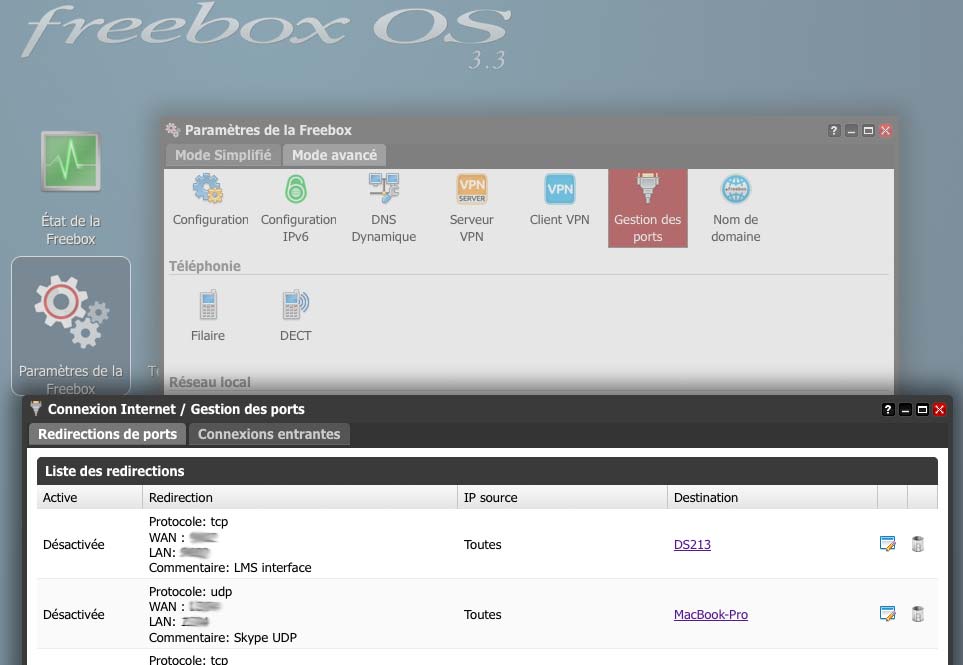Viewport: 963px width, 665px height.
Task: Select Redirections de ports tab
Action: click(107, 434)
